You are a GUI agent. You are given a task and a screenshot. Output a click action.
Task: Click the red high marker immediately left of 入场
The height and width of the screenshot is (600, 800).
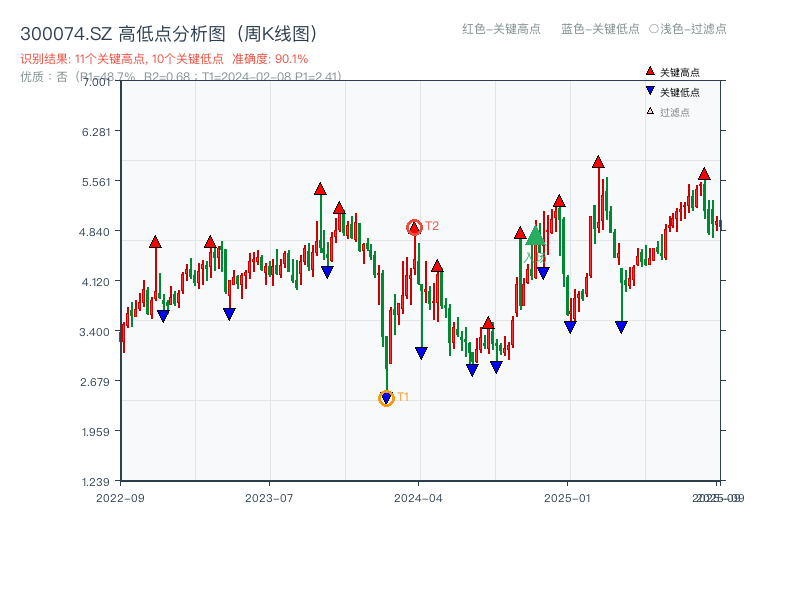(520, 233)
